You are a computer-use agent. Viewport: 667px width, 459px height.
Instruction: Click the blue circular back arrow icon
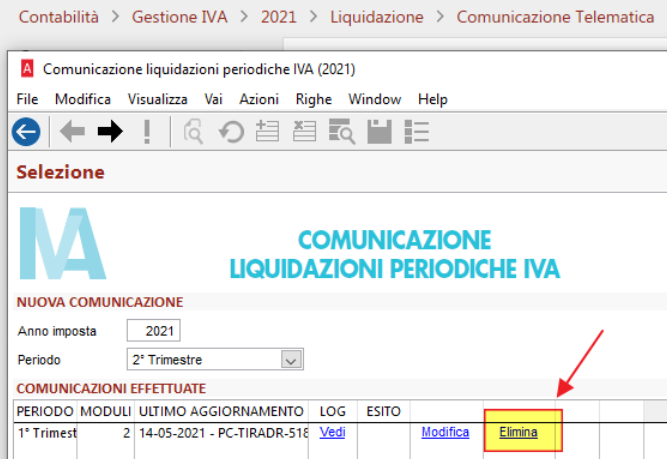(x=26, y=132)
